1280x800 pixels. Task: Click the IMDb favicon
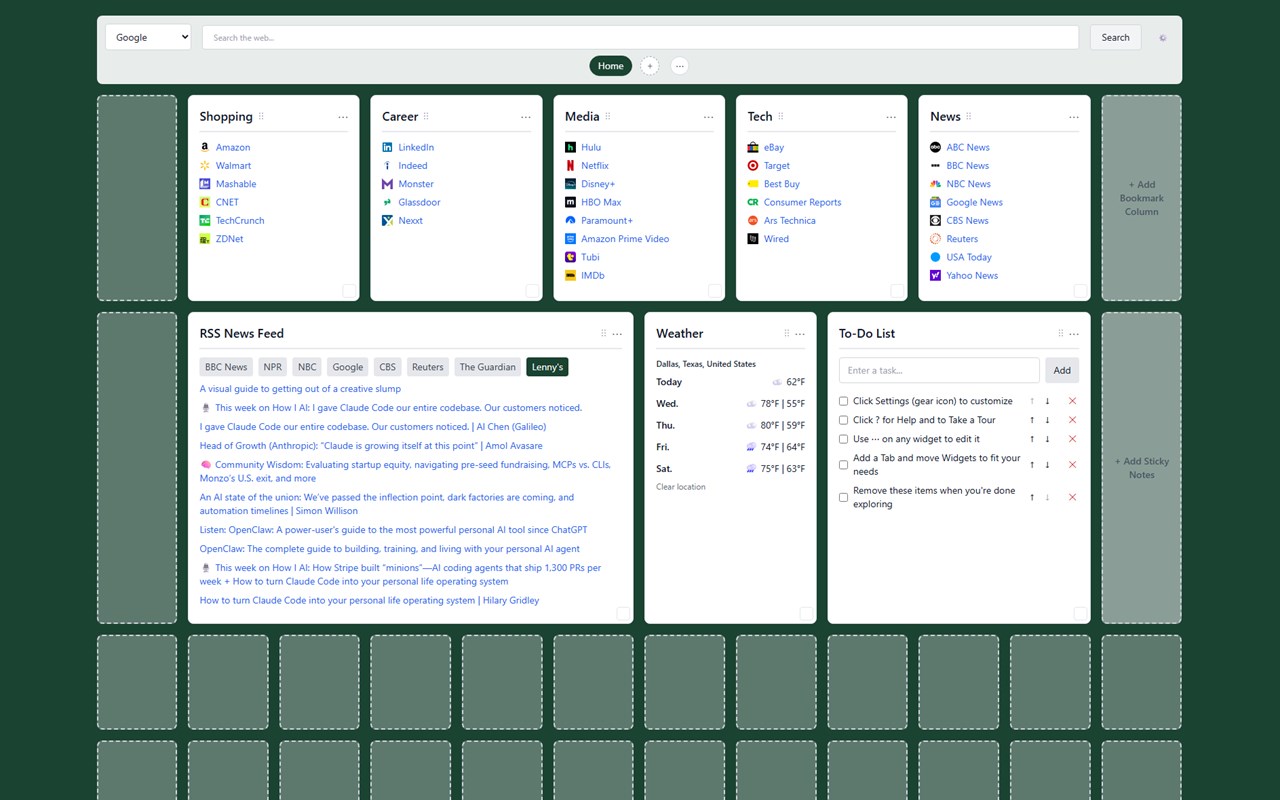(570, 276)
